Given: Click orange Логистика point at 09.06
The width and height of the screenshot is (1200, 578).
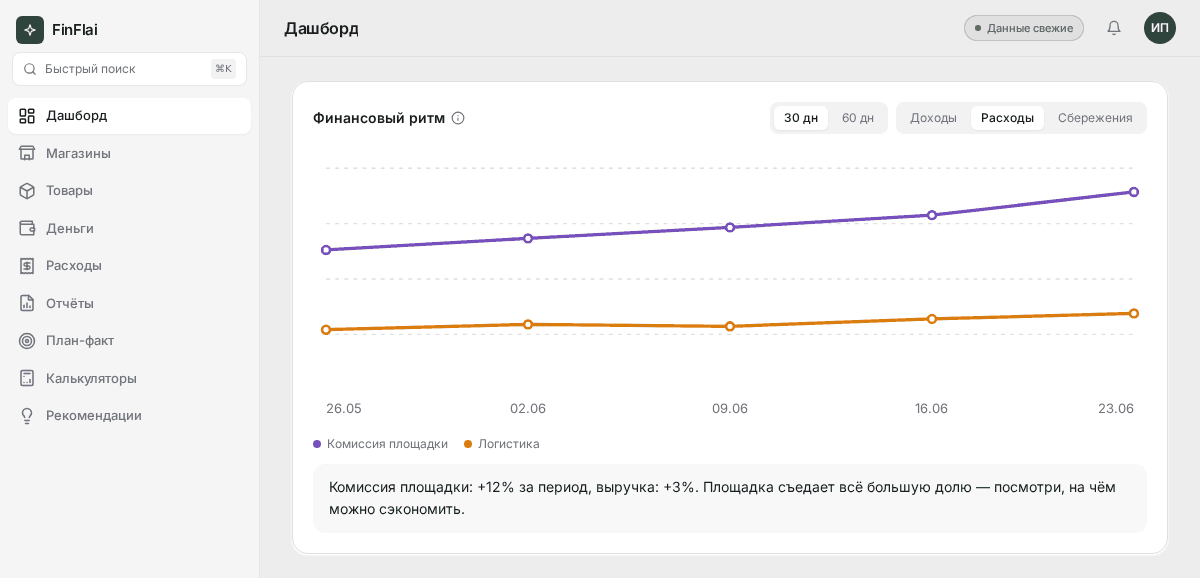Looking at the screenshot, I should click(730, 326).
